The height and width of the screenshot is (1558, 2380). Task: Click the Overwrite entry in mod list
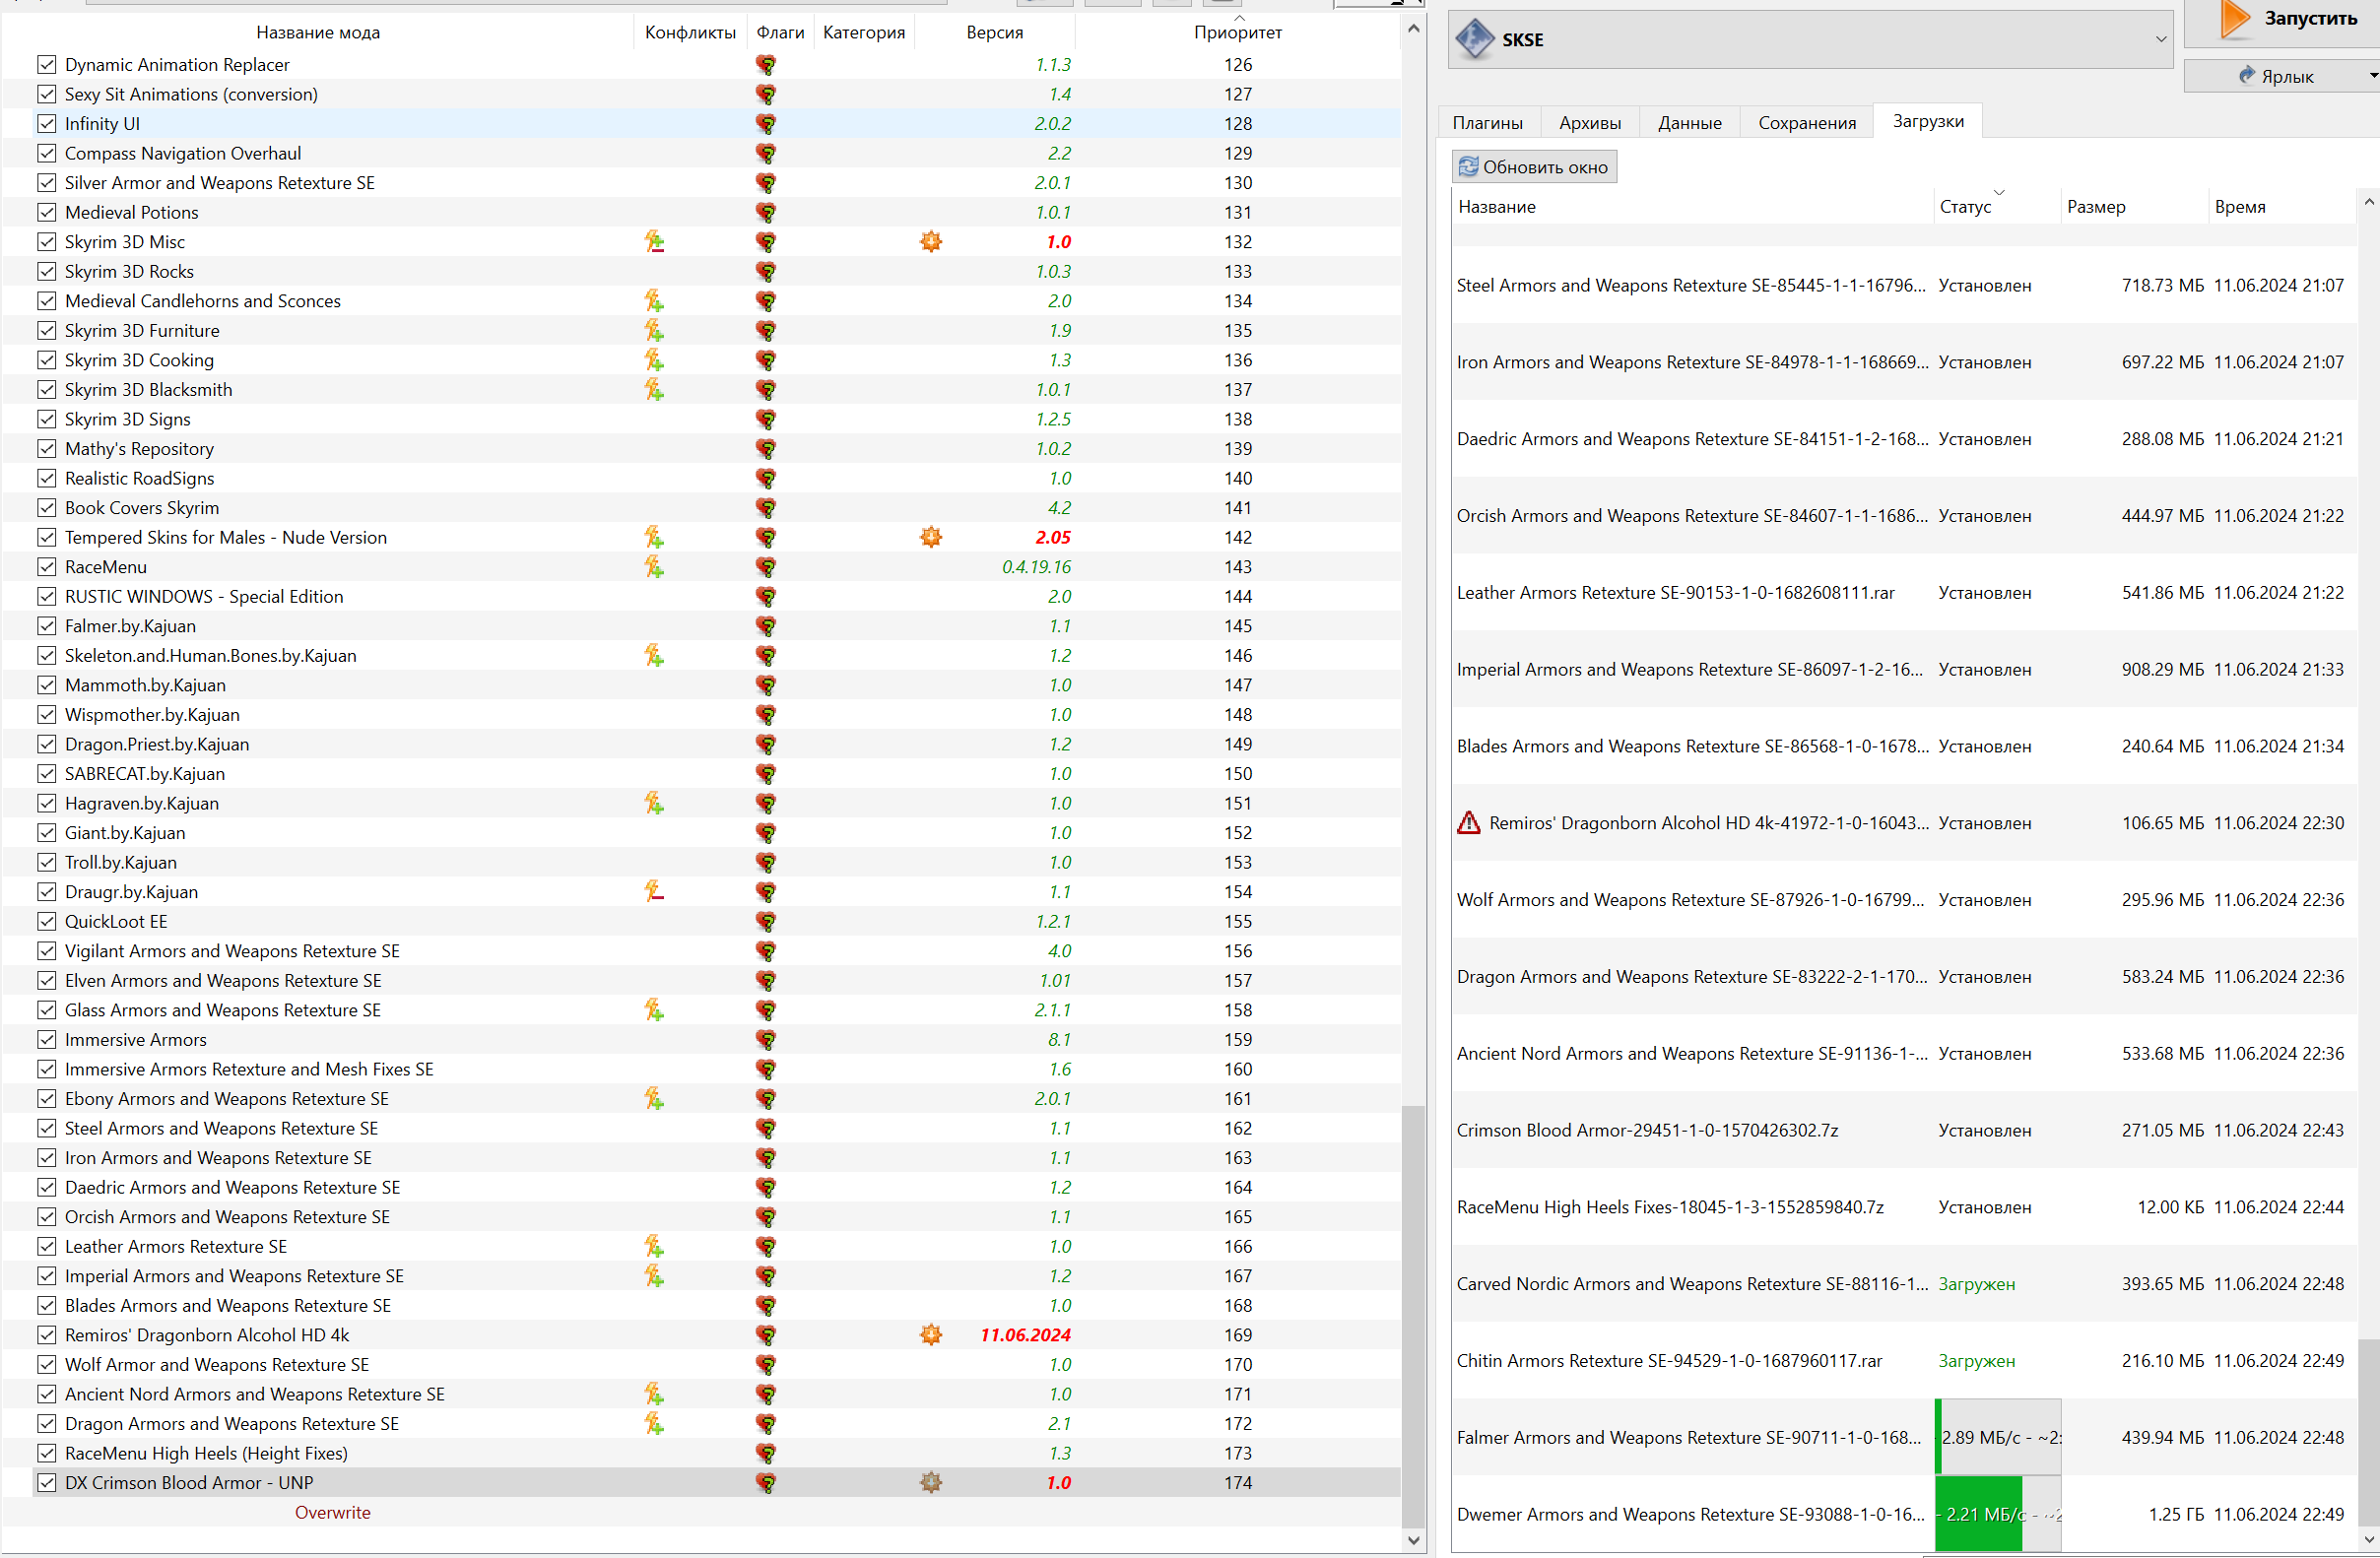tap(332, 1512)
